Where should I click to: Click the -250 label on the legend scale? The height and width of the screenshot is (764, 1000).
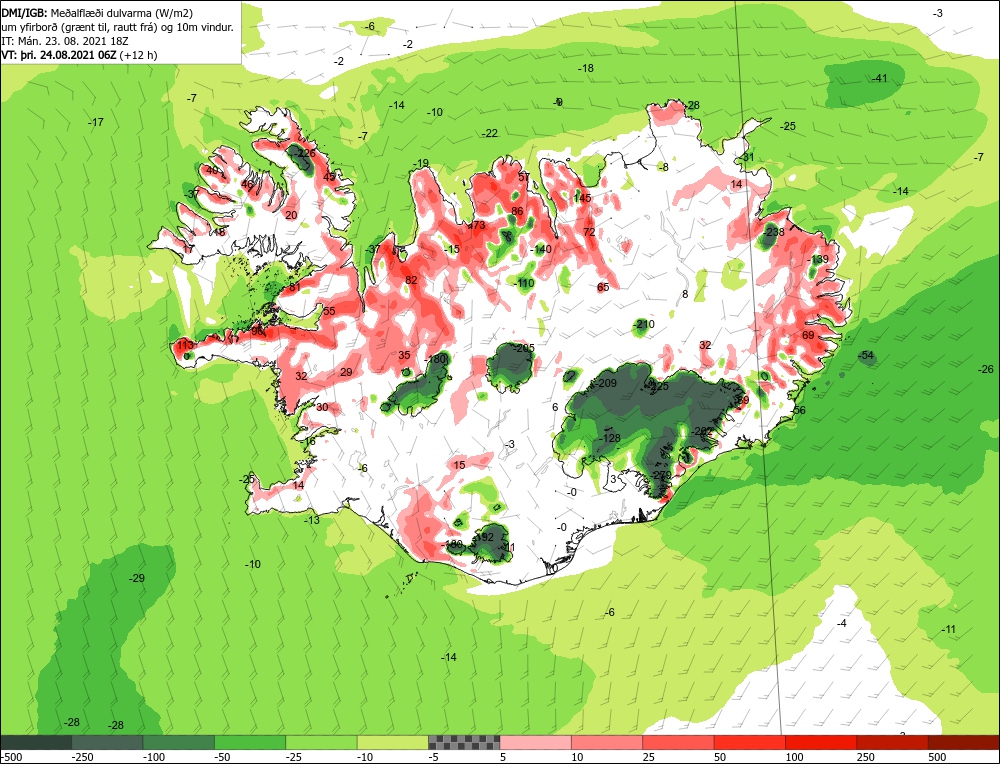tap(83, 757)
